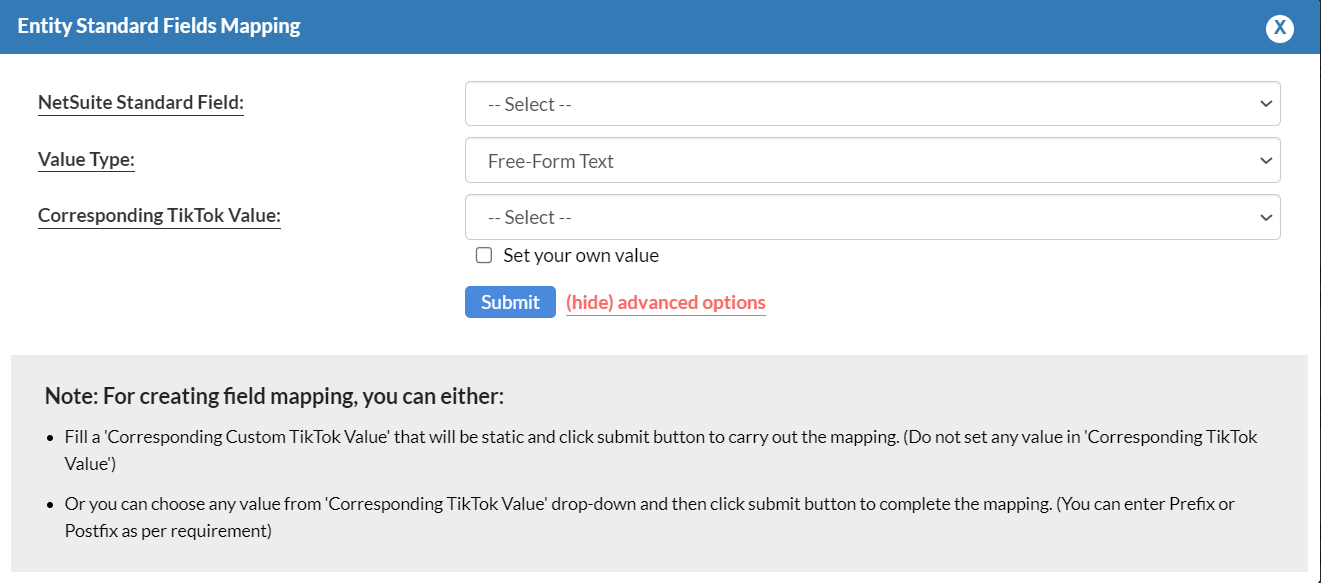The image size is (1321, 583).
Task: Hide advanced options via the red link
Action: coord(665,303)
